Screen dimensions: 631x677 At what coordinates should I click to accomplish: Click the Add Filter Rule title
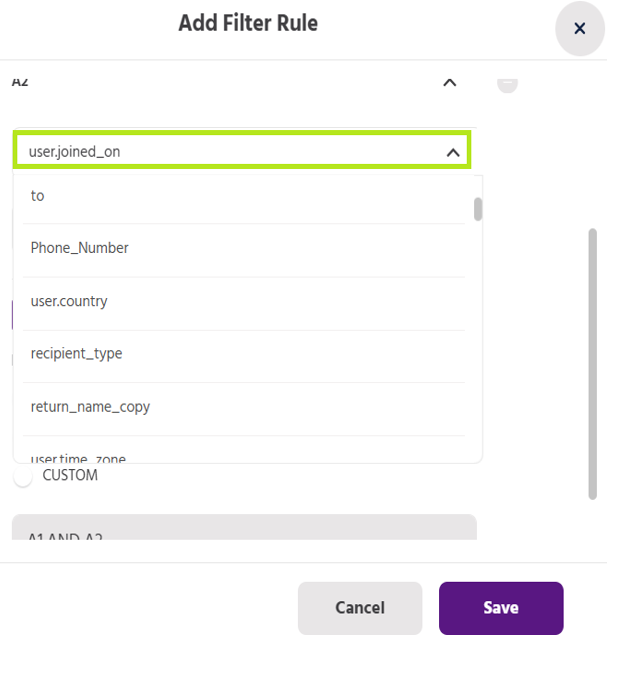248,23
